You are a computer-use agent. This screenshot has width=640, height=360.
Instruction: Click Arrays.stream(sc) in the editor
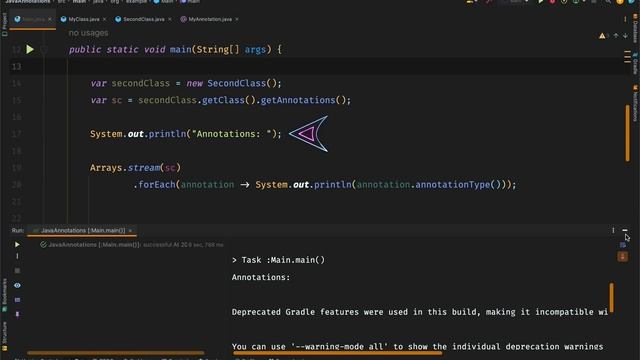[x=135, y=168]
